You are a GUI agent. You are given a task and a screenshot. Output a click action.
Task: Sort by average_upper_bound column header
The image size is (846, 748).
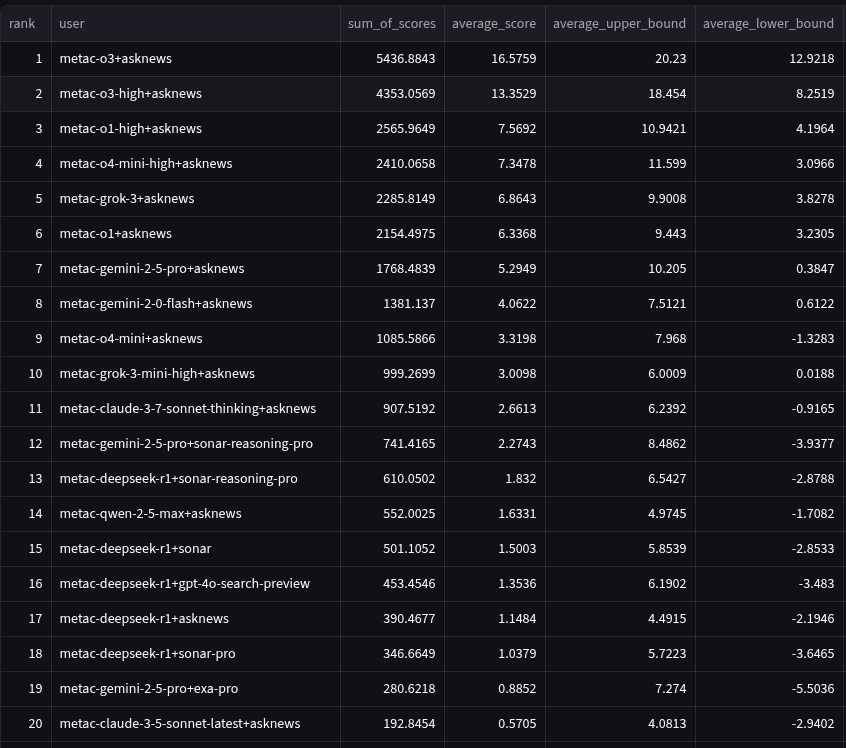[619, 23]
